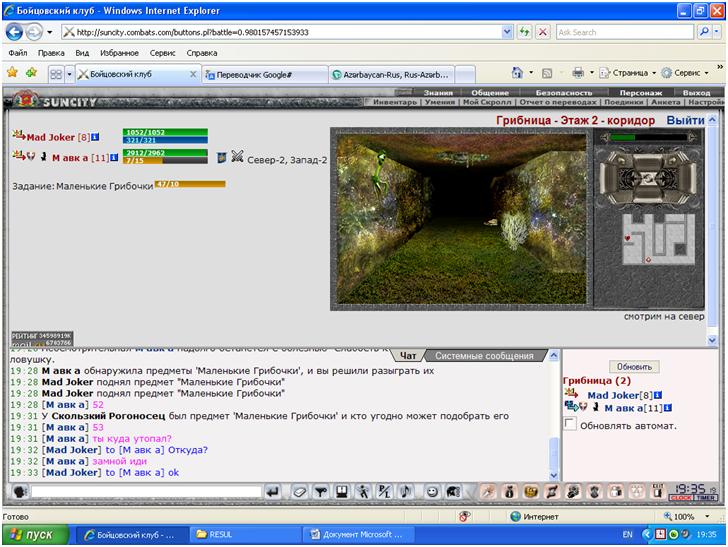
Task: Switch to Системные сообщения tab
Action: tap(484, 356)
